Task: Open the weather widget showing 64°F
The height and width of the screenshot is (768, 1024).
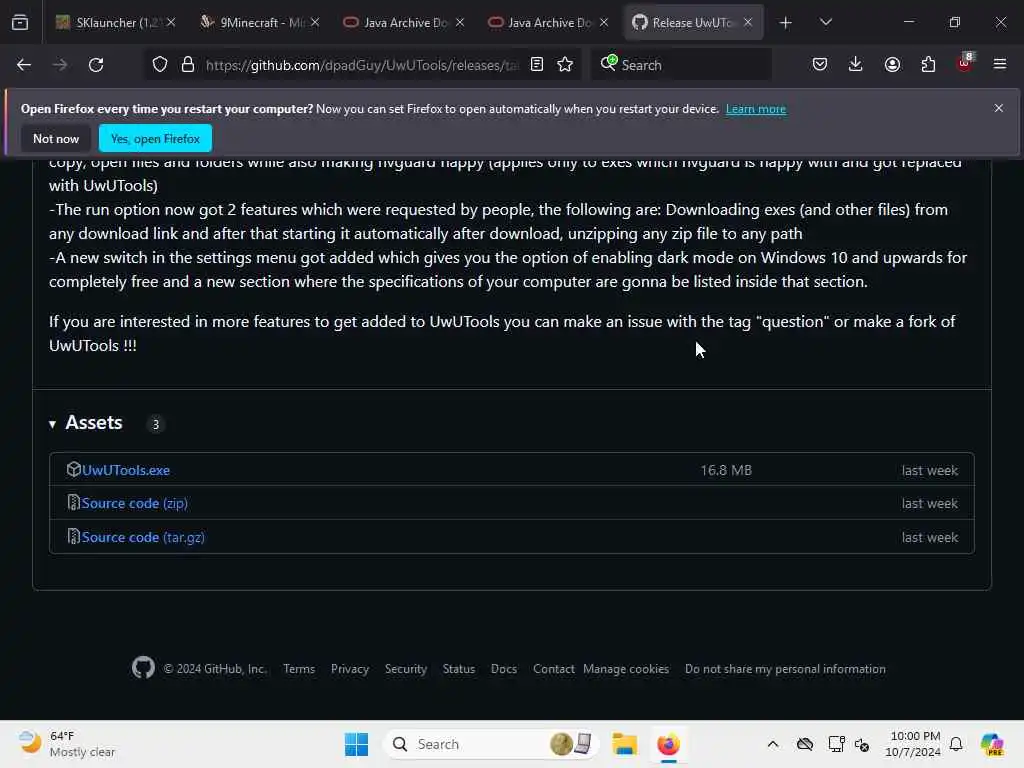Action: 67,744
